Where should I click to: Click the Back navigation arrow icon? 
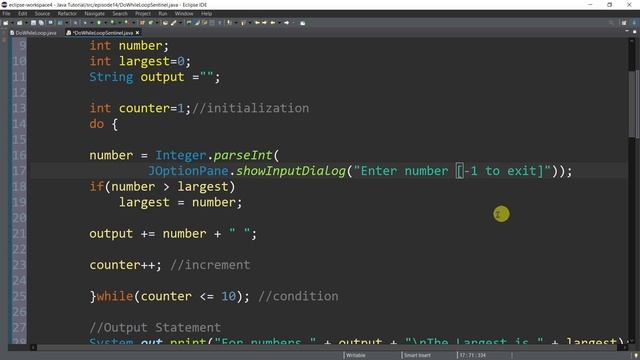[x=273, y=23]
